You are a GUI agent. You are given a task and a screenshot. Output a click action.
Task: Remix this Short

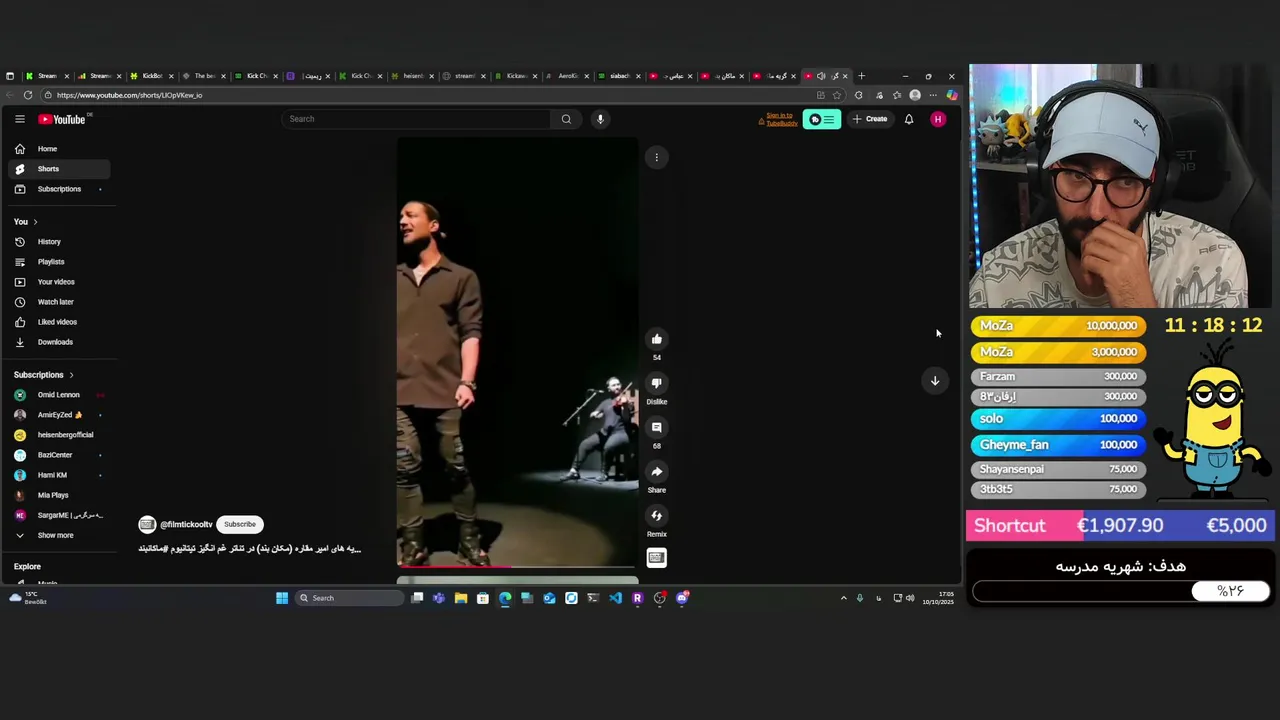pos(657,516)
